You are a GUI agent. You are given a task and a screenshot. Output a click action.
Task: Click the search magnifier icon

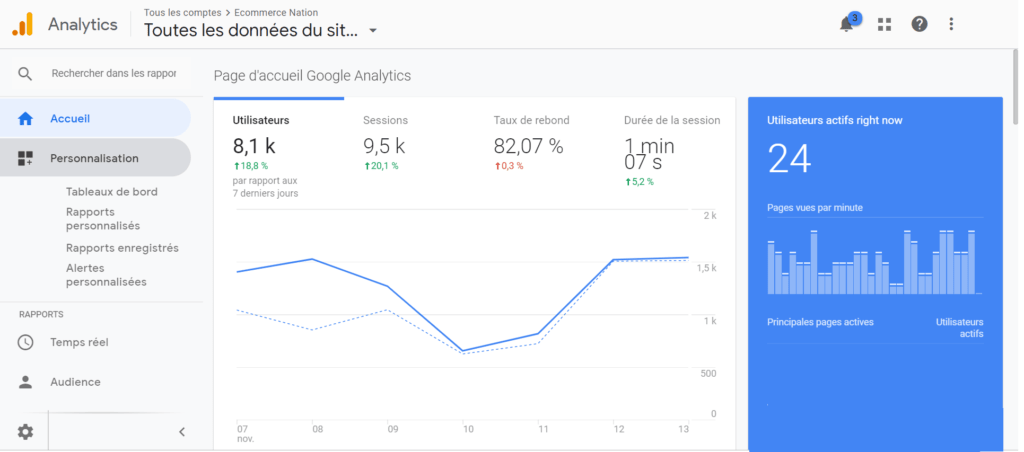point(25,74)
